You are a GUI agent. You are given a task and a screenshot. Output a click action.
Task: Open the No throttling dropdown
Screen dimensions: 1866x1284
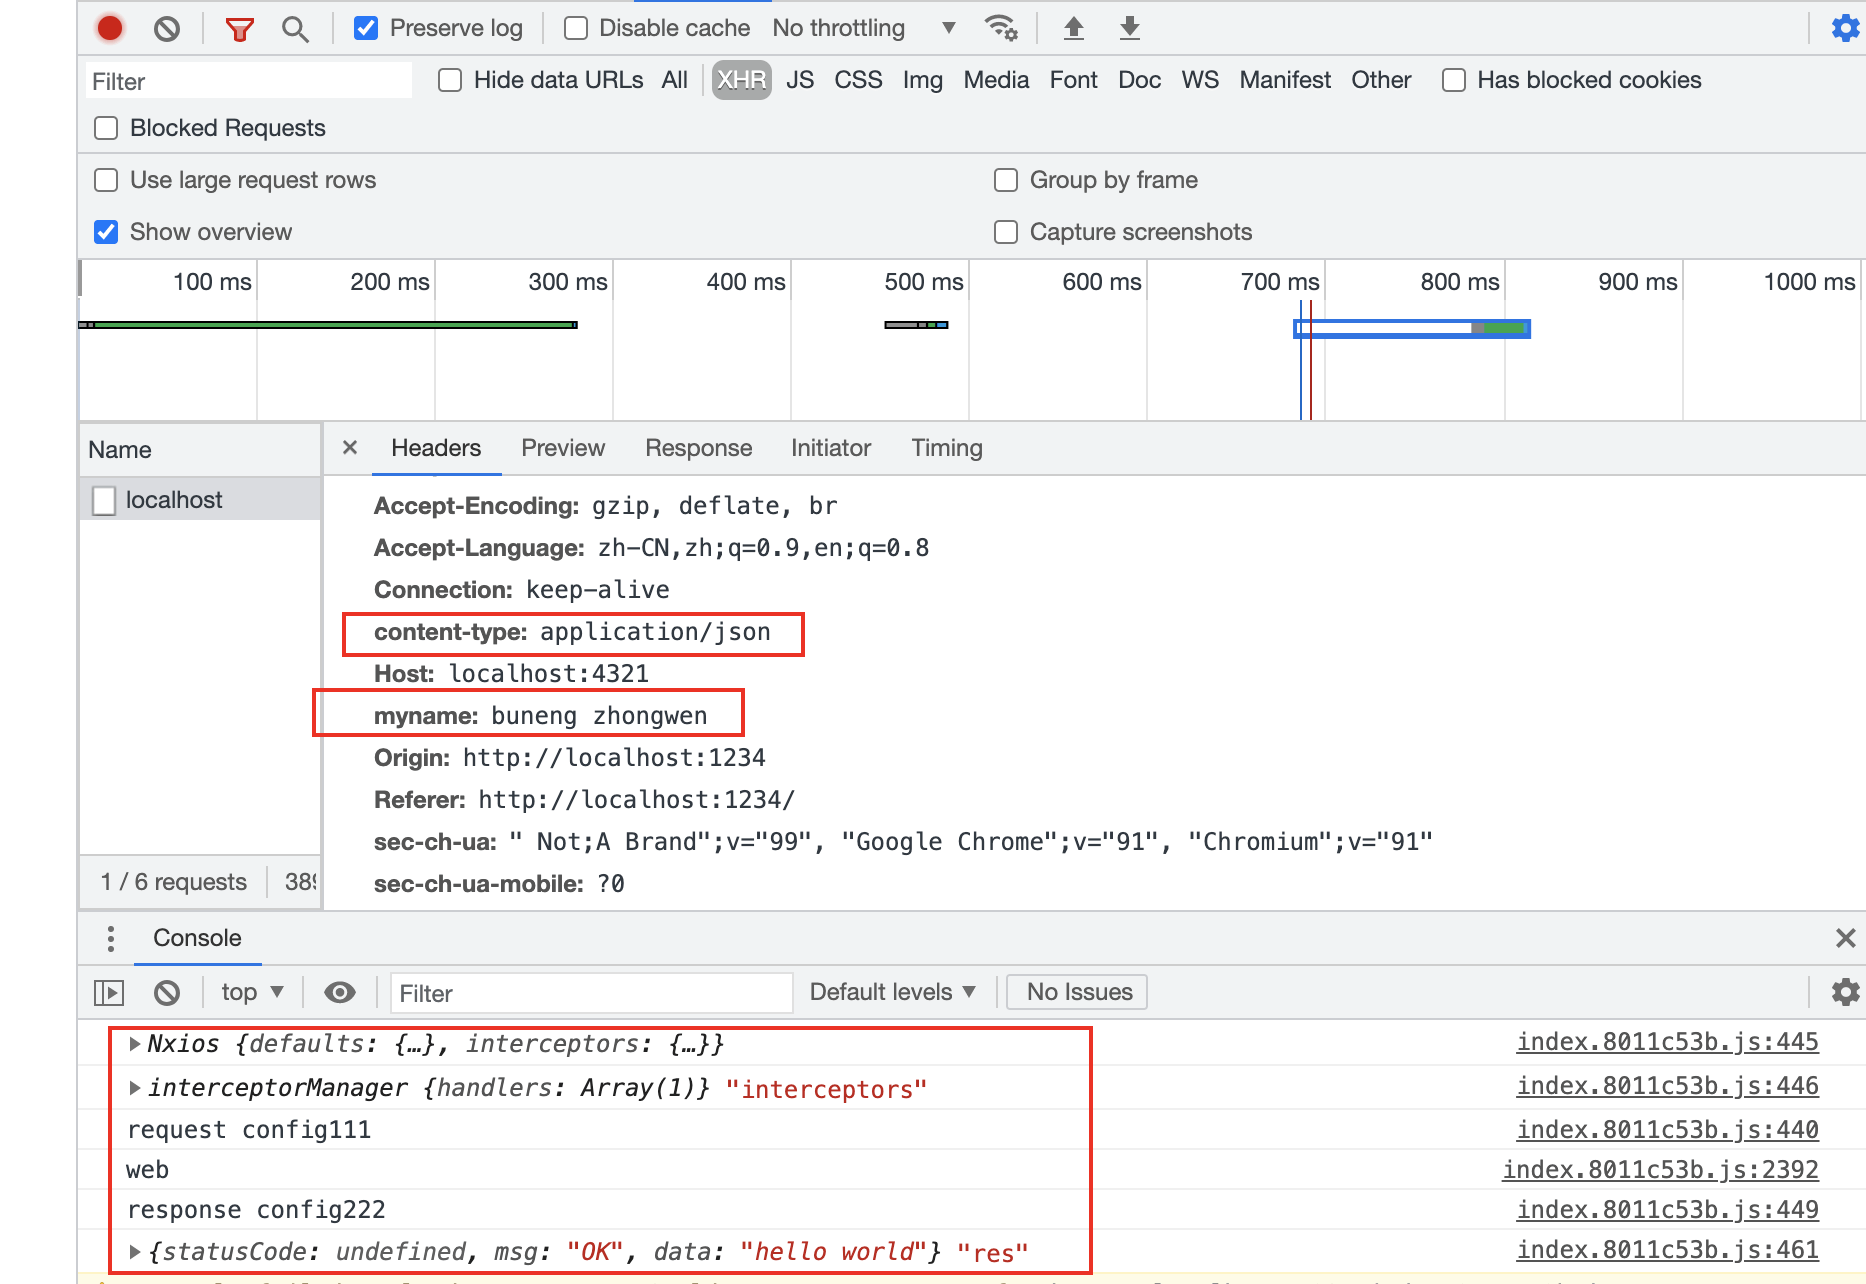click(x=864, y=28)
